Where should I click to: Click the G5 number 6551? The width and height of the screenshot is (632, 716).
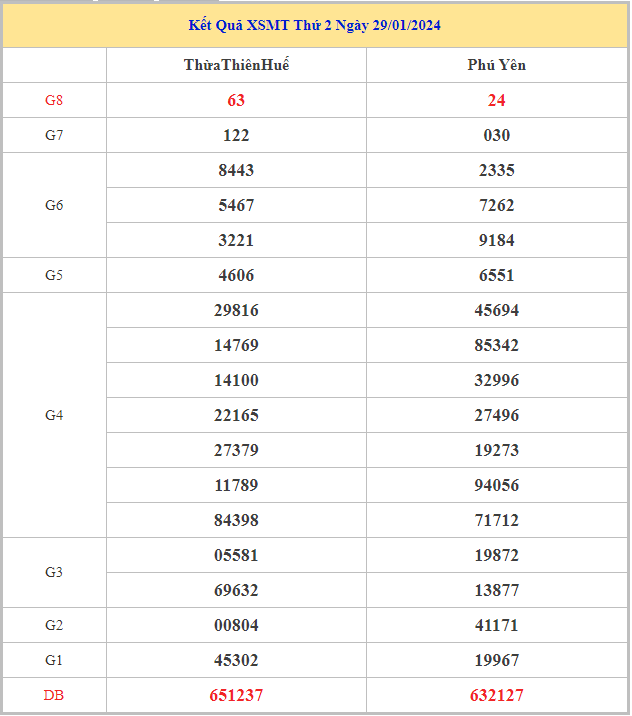click(496, 275)
